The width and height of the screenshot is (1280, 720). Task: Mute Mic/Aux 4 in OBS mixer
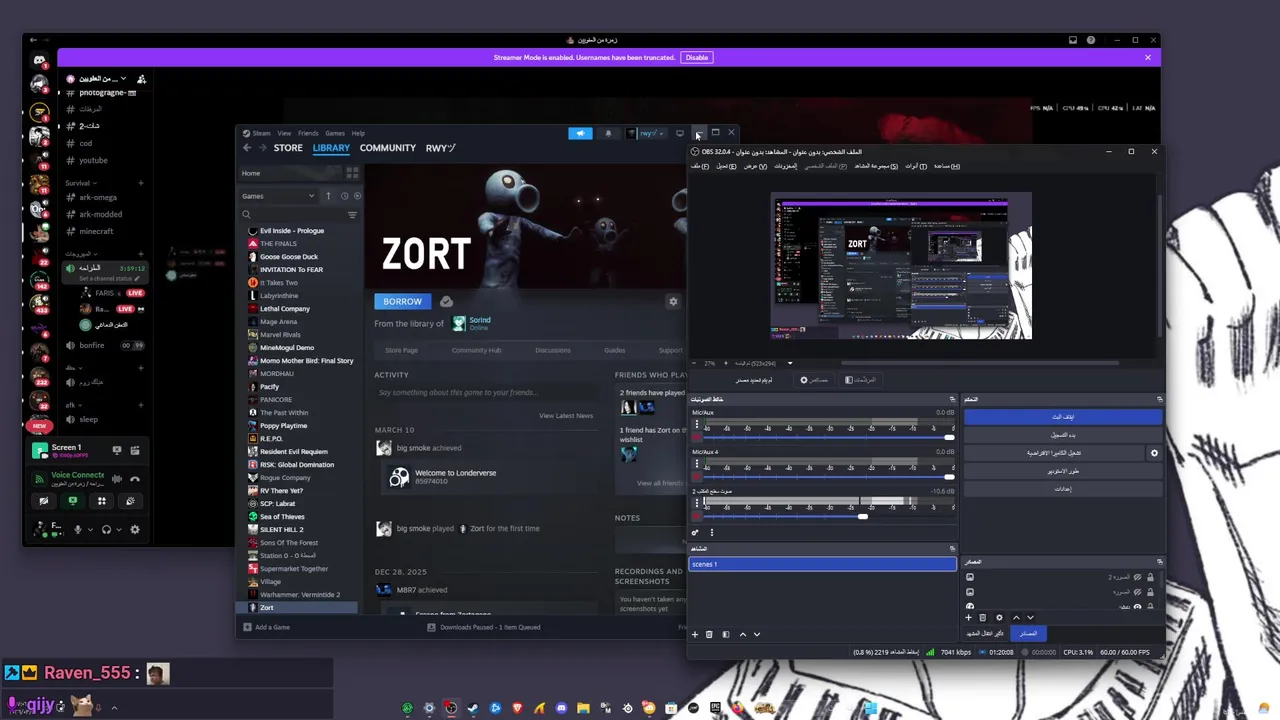pos(696,477)
